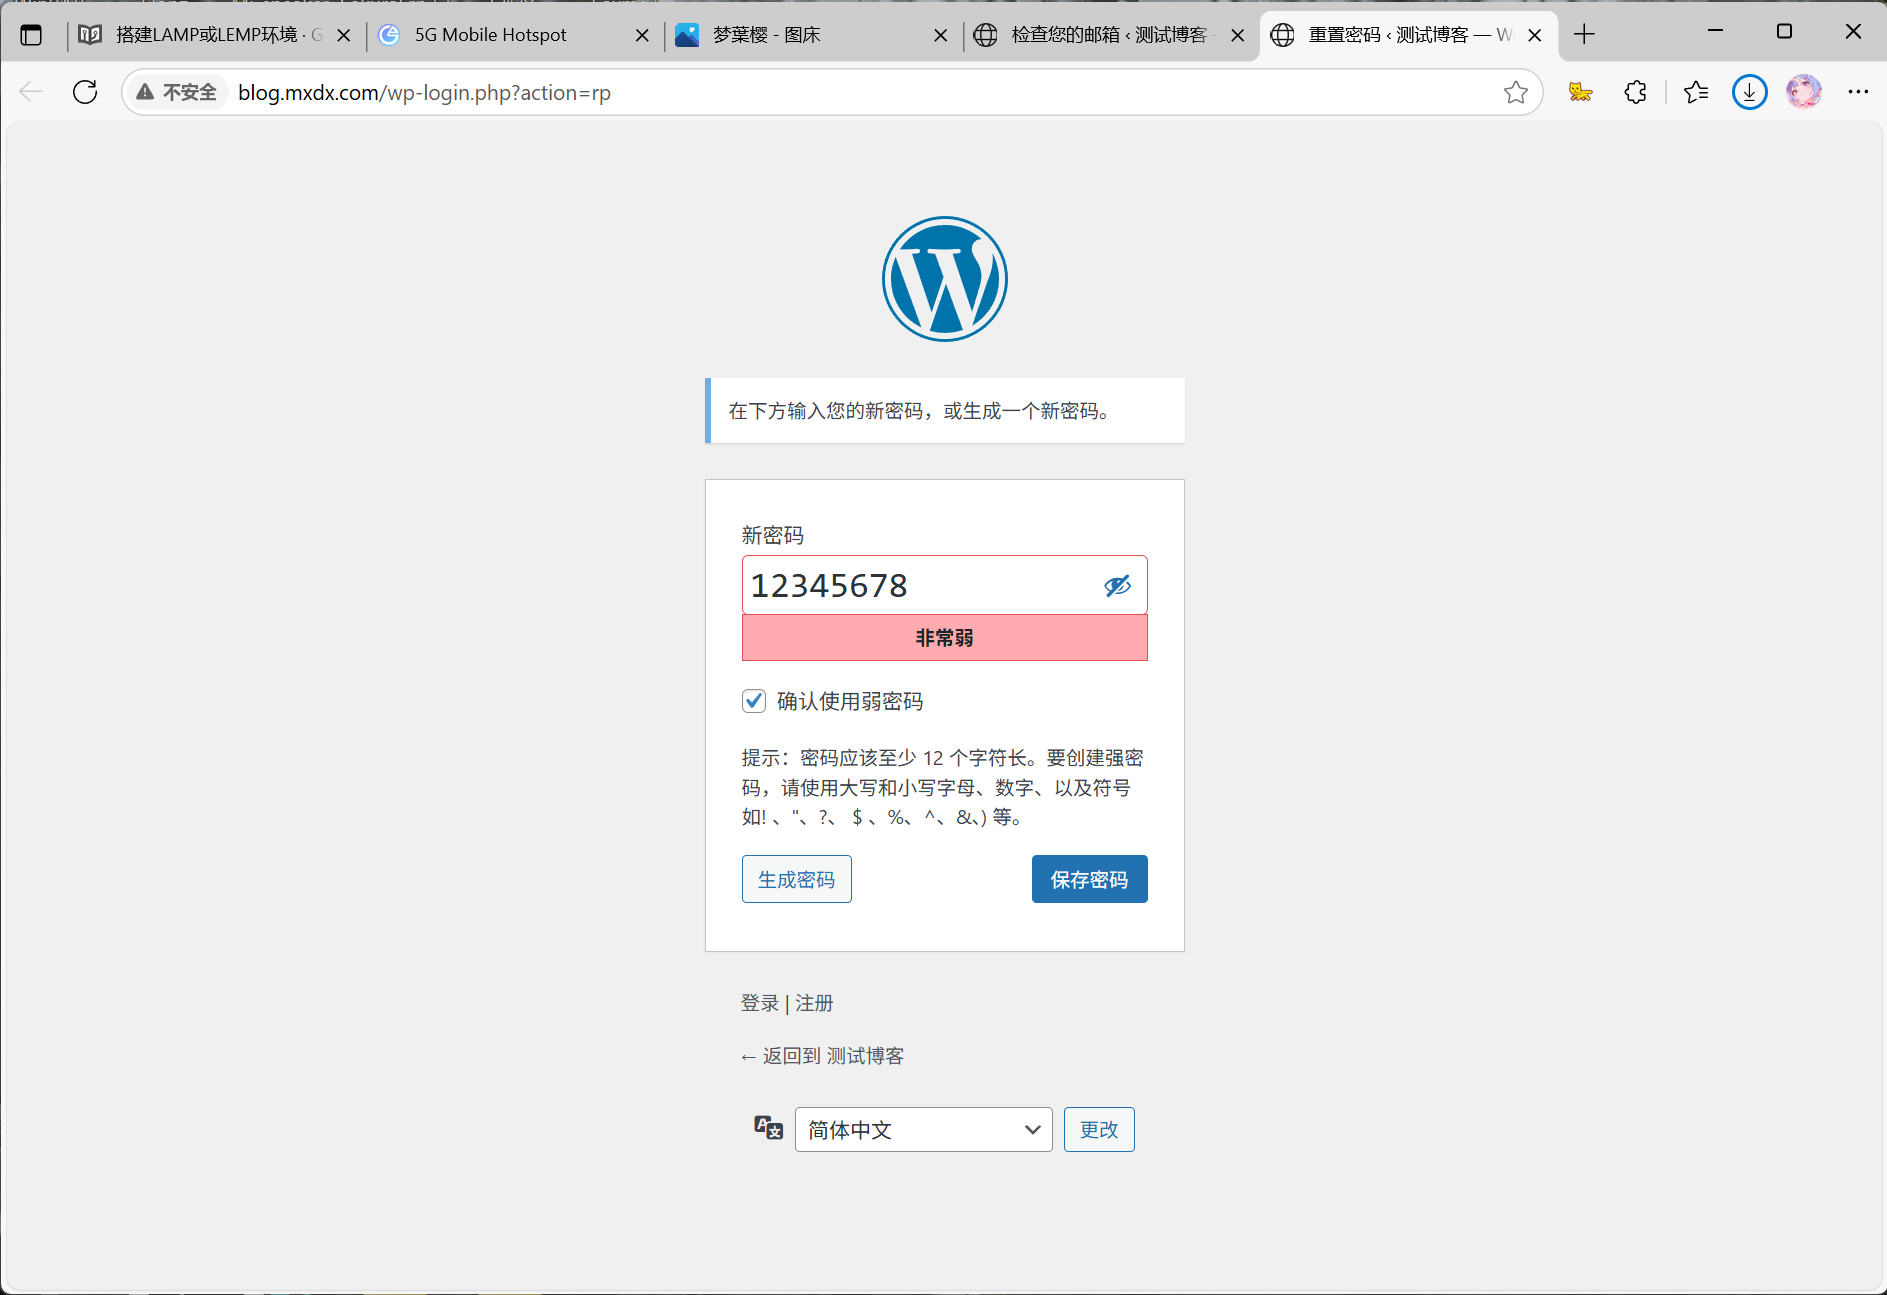Open the Downloads icon

[1749, 92]
